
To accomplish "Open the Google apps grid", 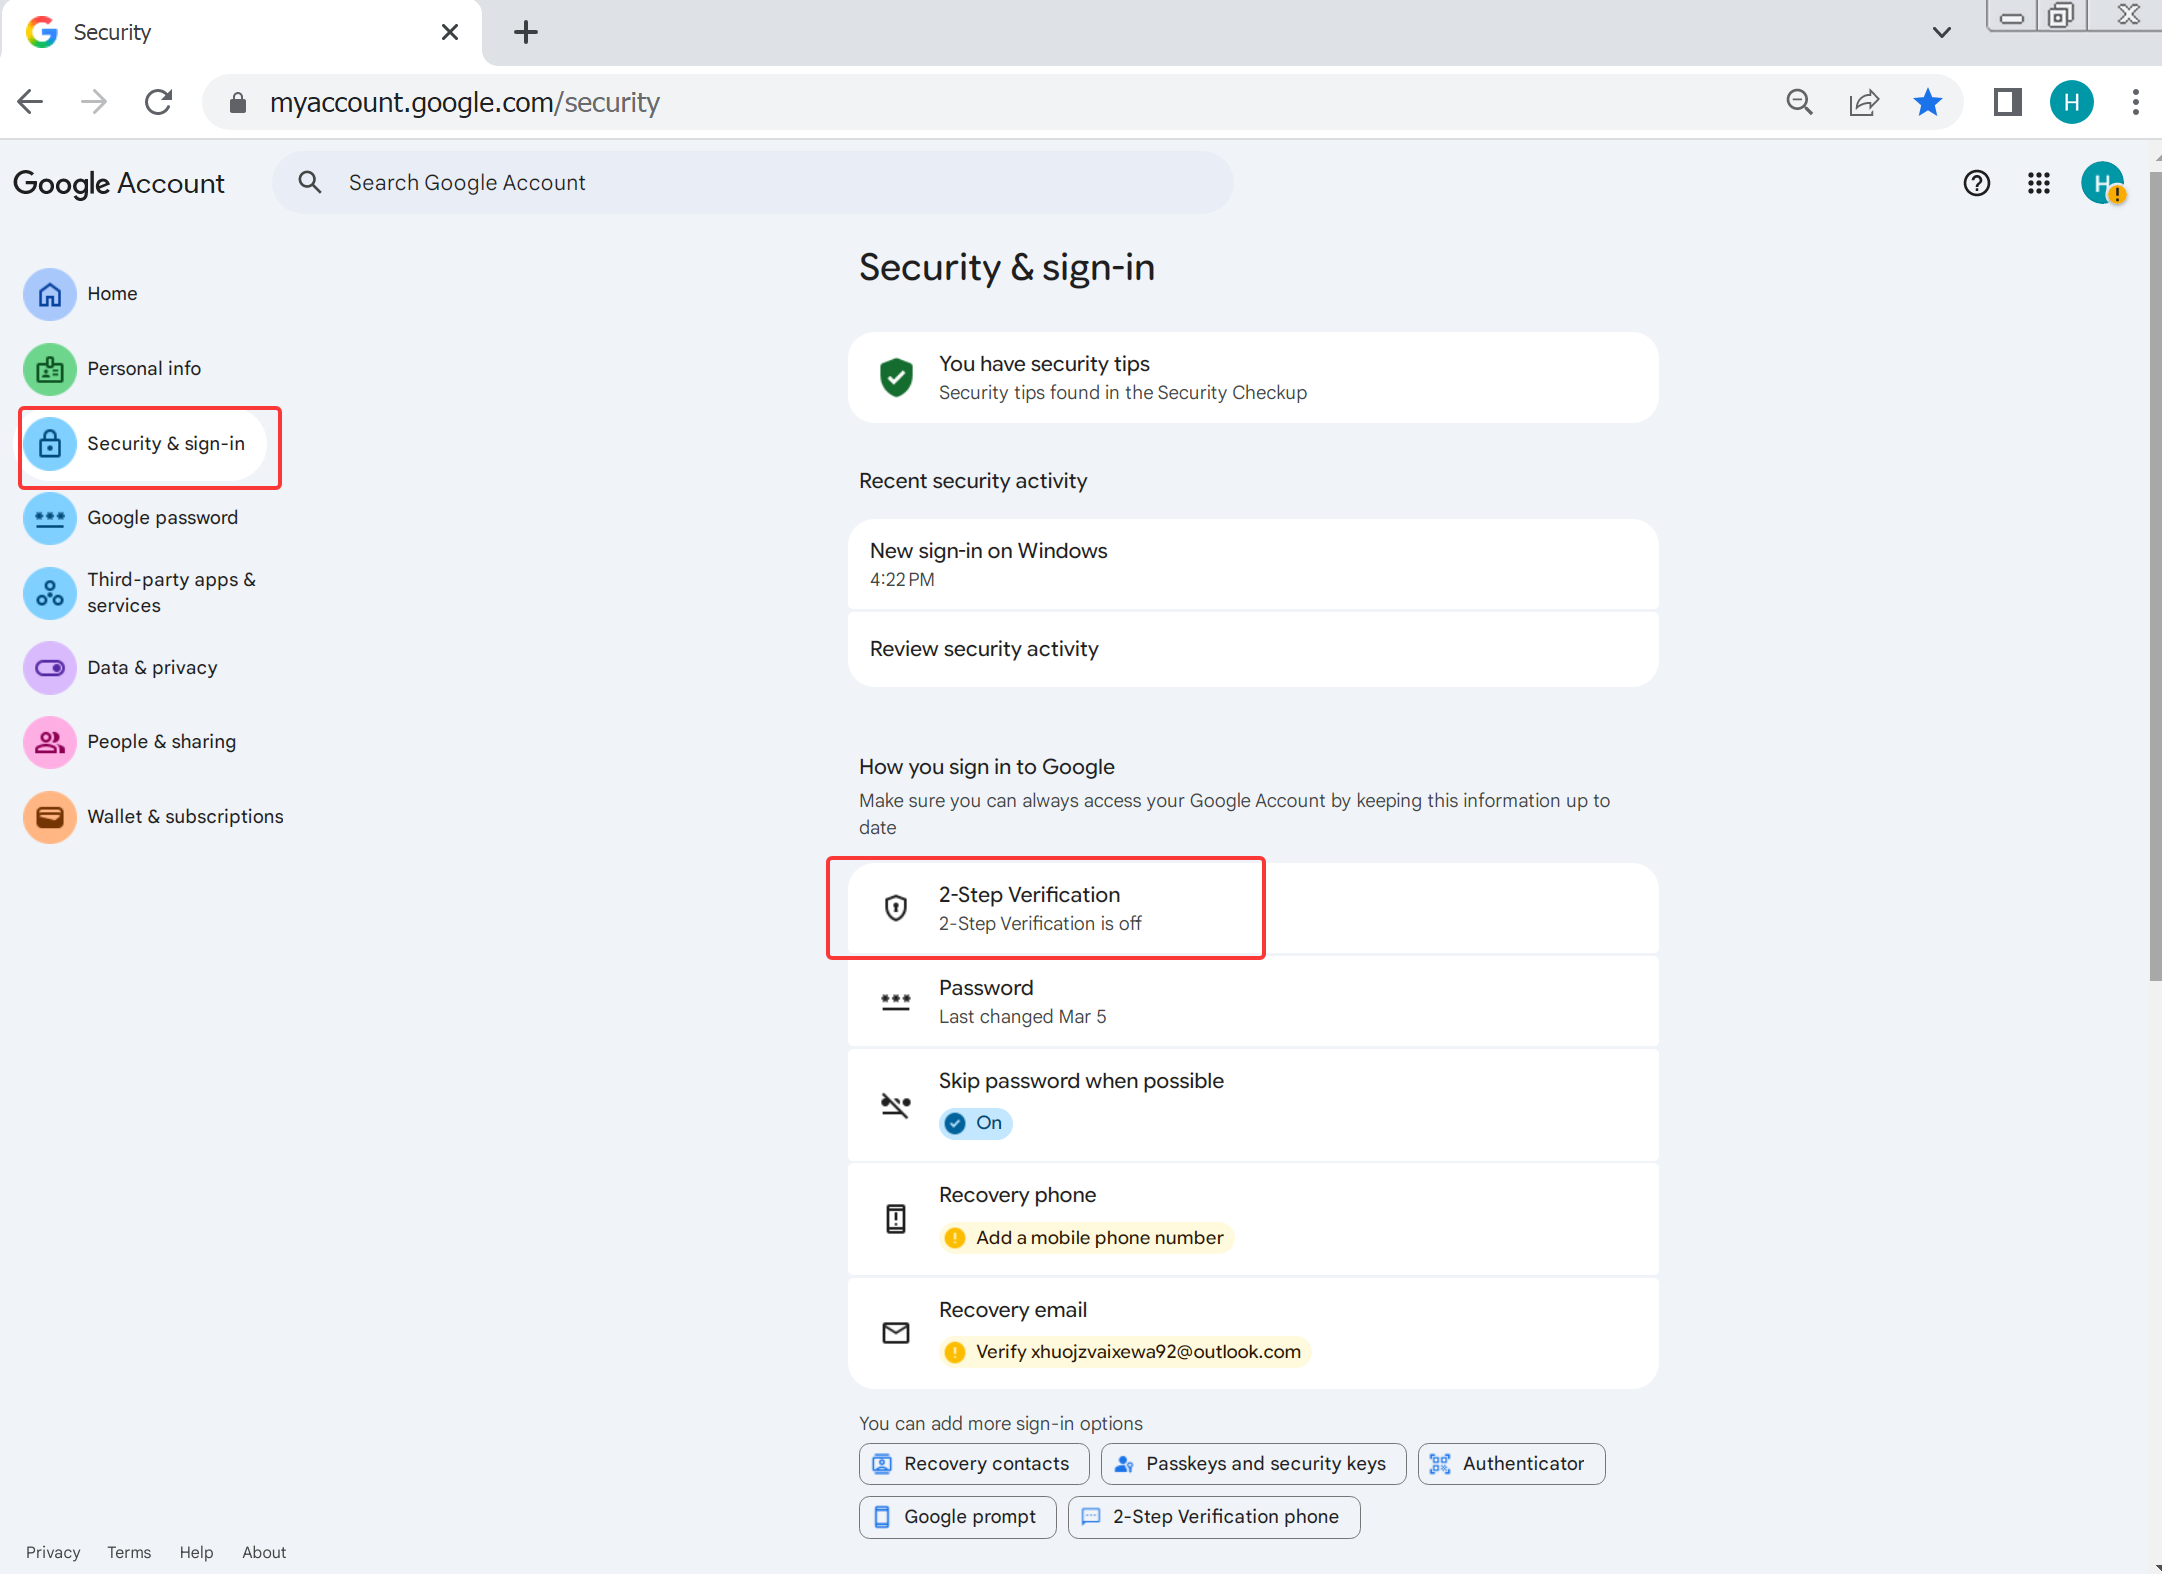I will tap(2039, 183).
